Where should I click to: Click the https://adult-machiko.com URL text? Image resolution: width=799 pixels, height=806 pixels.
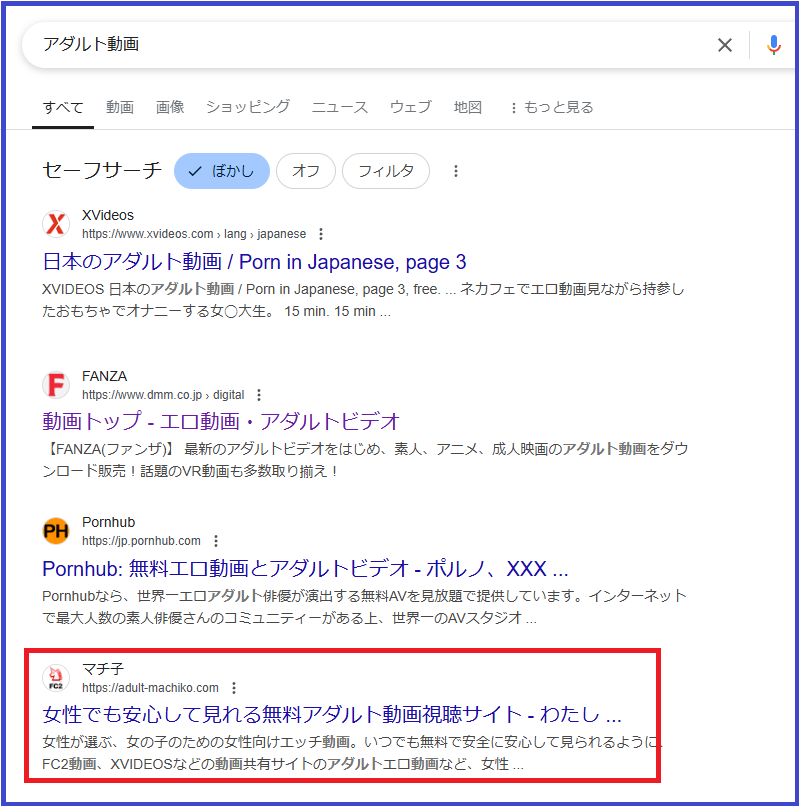tap(150, 688)
